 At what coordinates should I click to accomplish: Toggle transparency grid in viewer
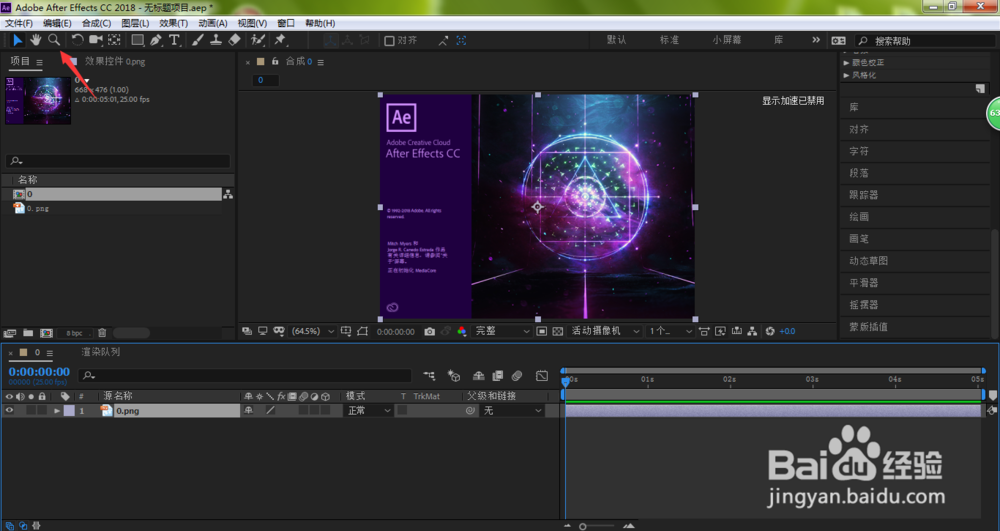pos(557,331)
